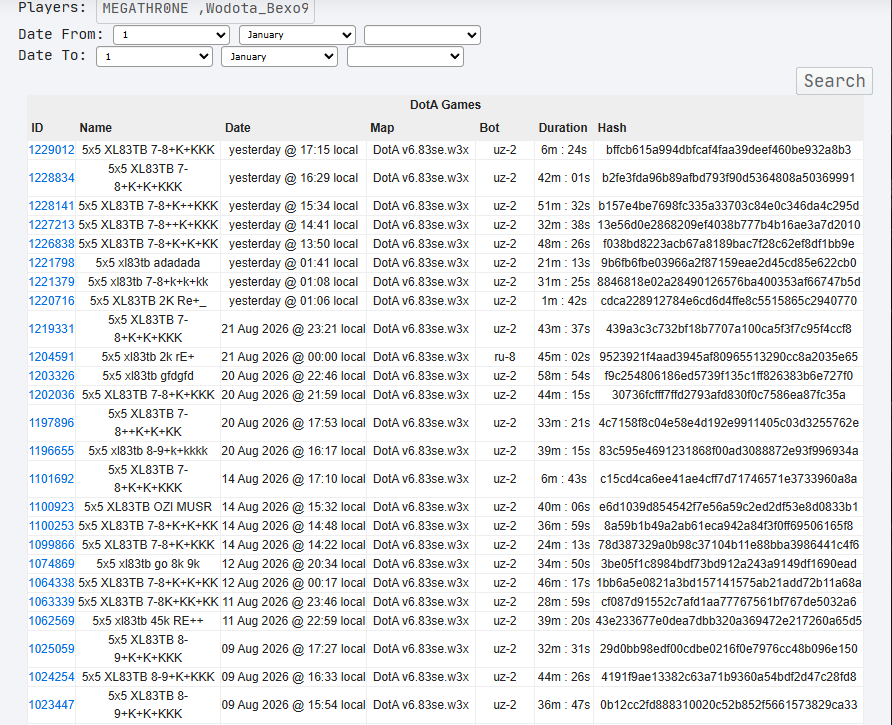Viewport: 892px width, 725px height.
Task: Open game ID 1220716
Action: (51, 300)
